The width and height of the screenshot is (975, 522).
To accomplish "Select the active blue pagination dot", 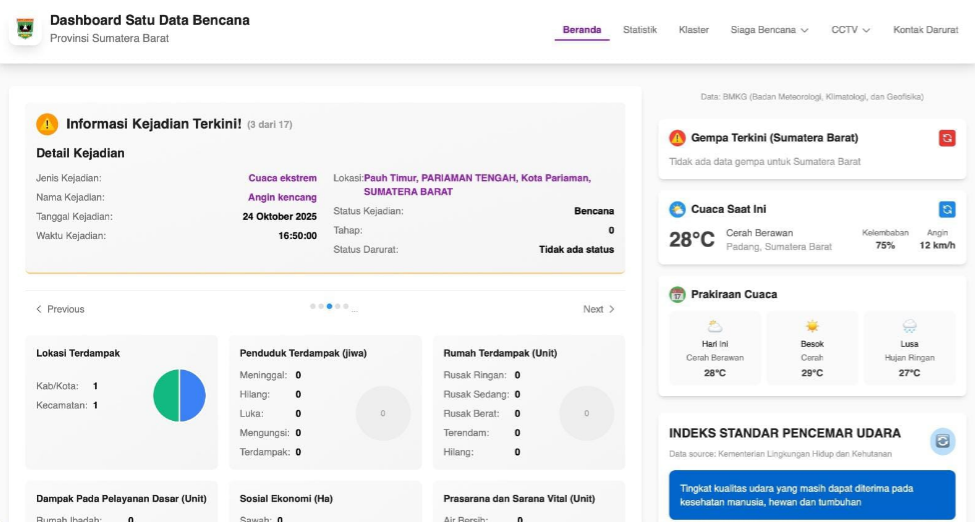I will (330, 306).
